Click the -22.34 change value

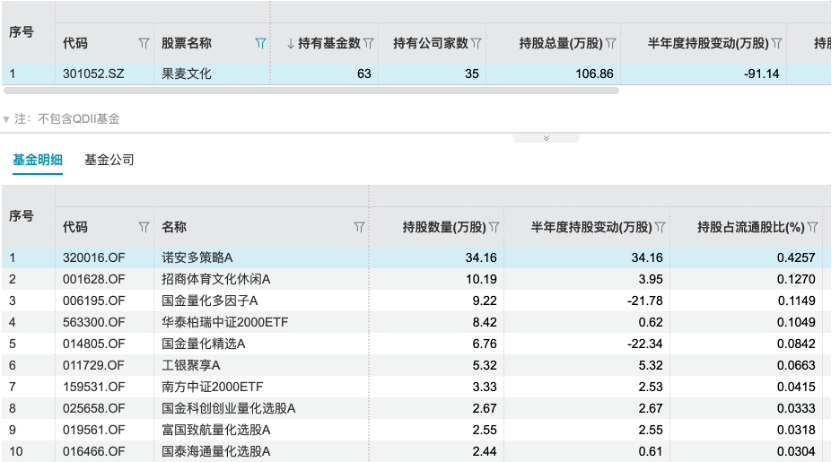[x=645, y=344]
